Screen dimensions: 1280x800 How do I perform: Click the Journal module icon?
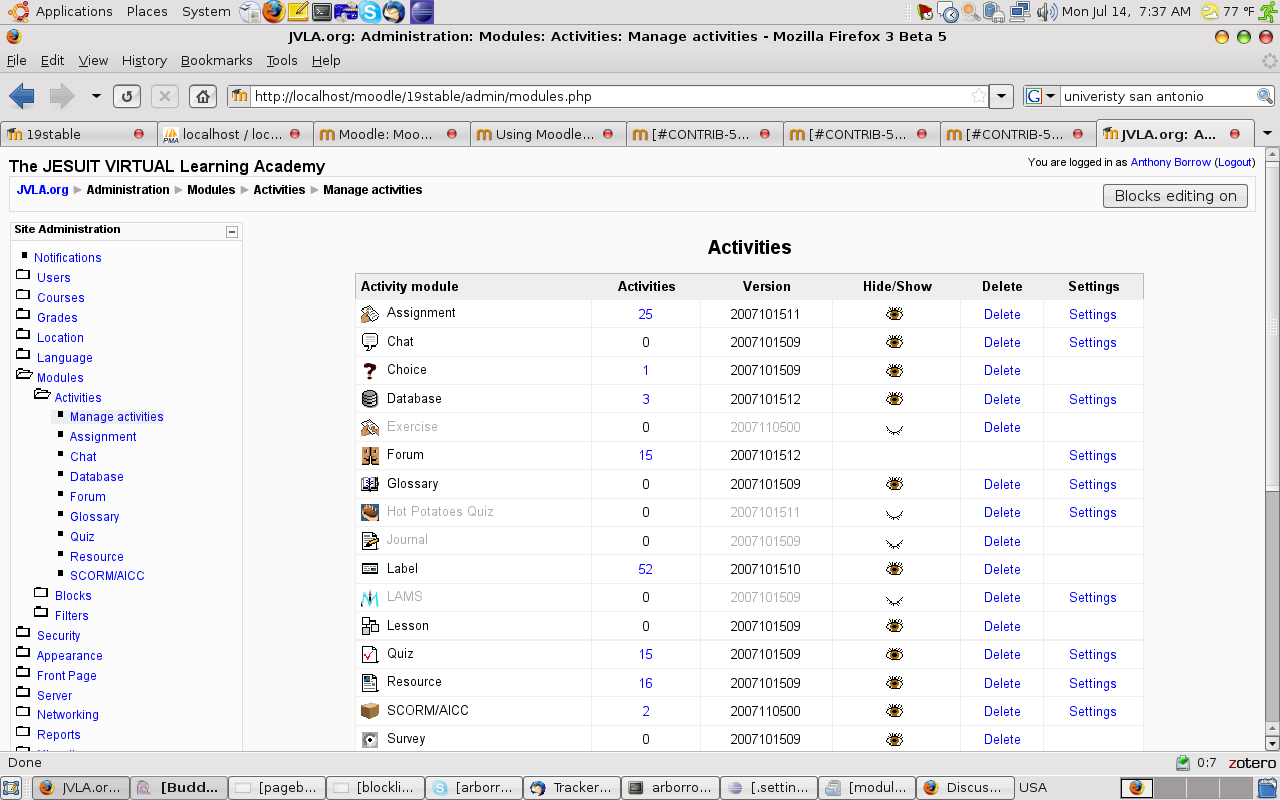370,541
